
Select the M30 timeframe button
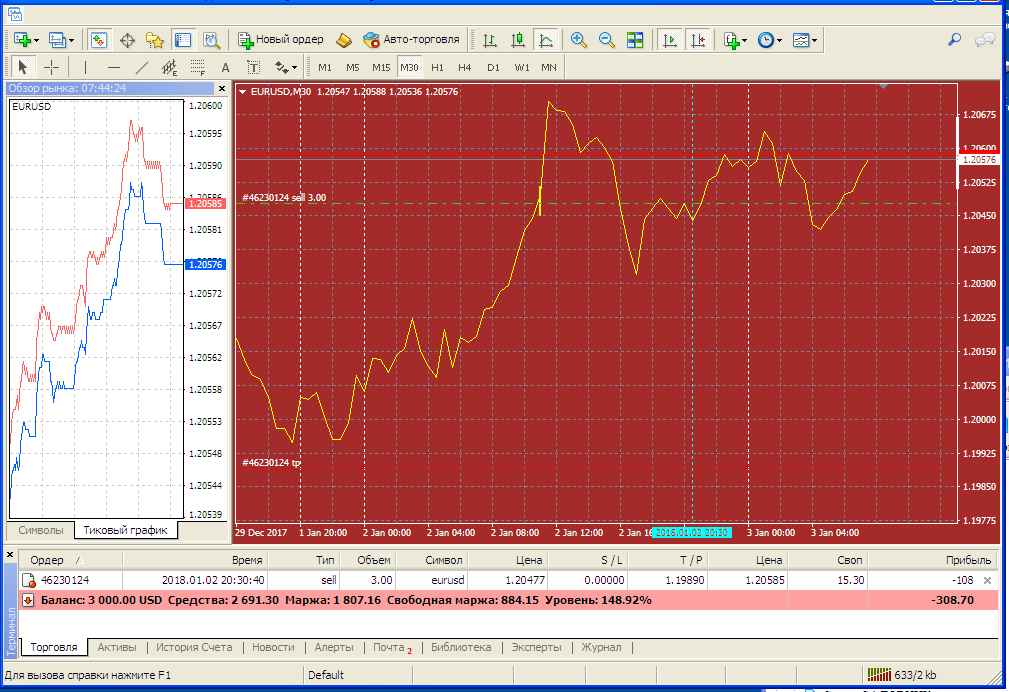pos(409,67)
